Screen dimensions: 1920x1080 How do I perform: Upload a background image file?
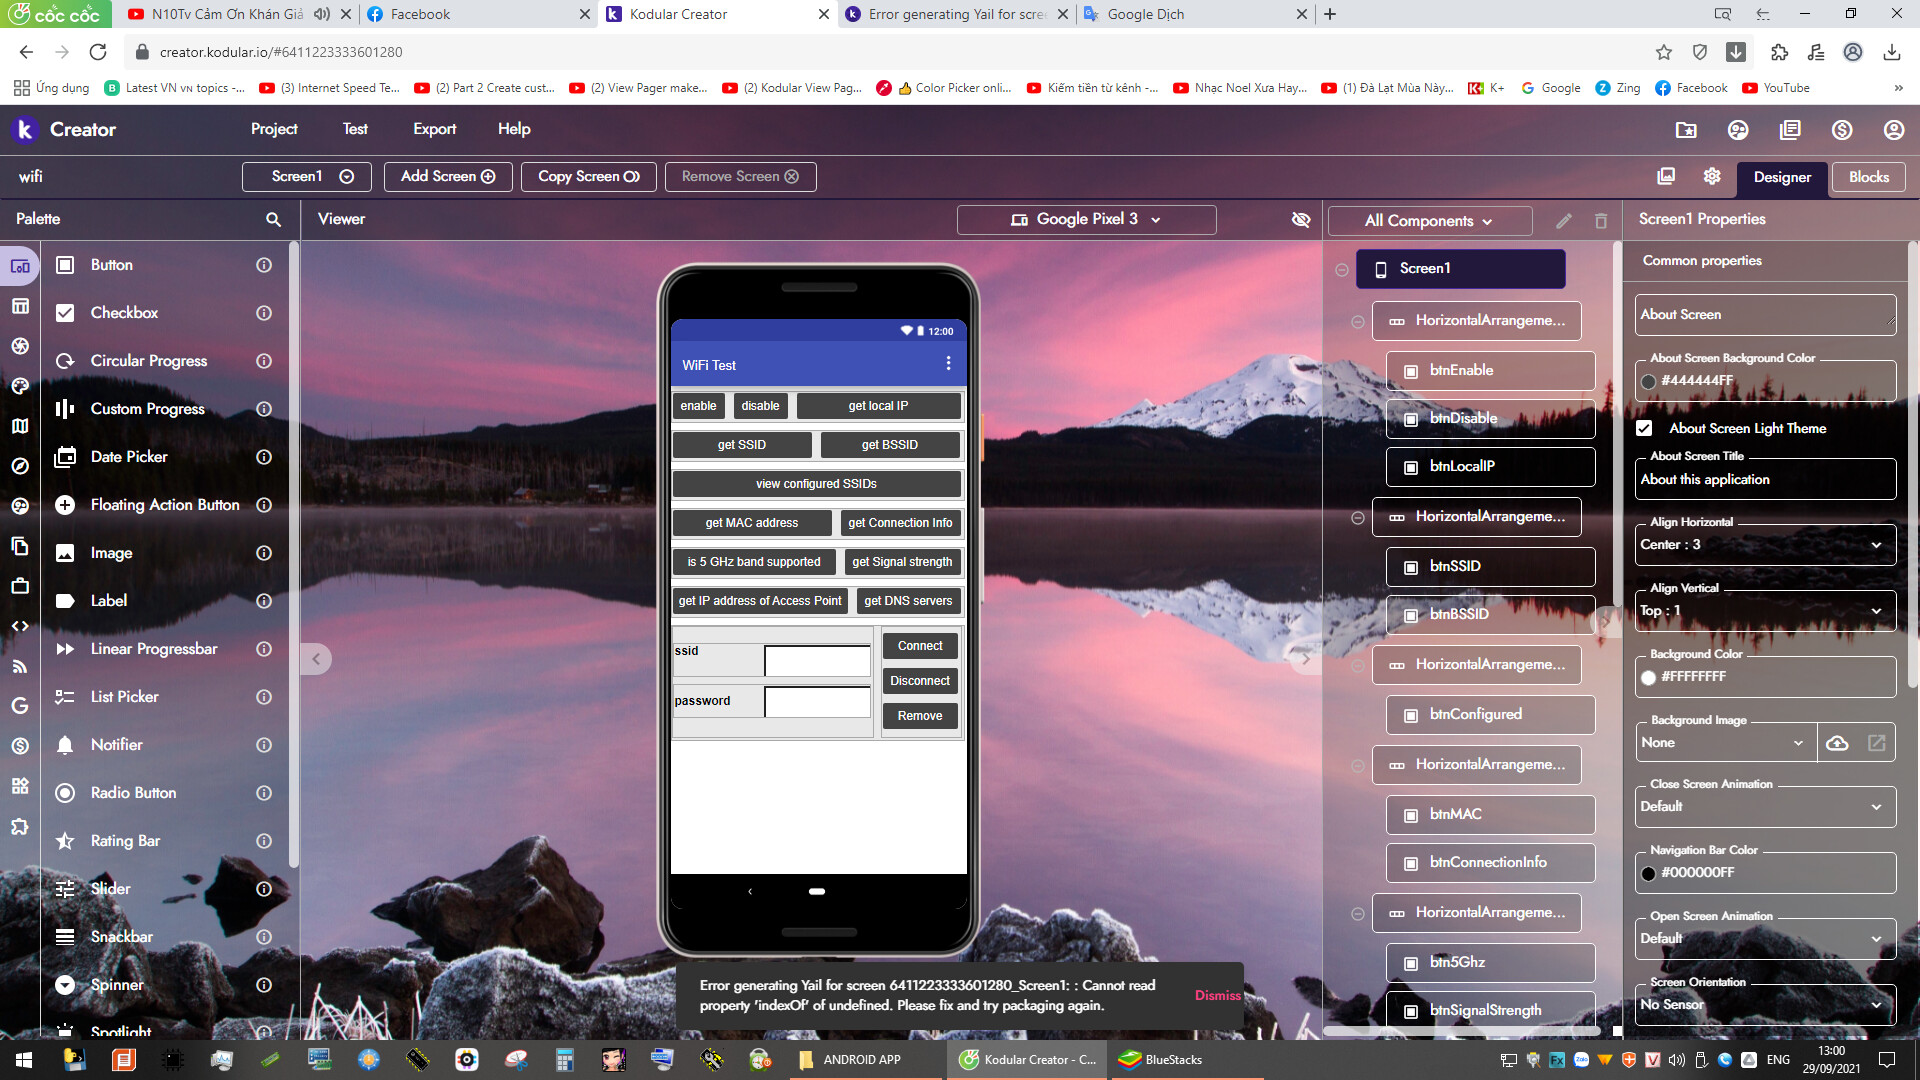click(x=1837, y=743)
